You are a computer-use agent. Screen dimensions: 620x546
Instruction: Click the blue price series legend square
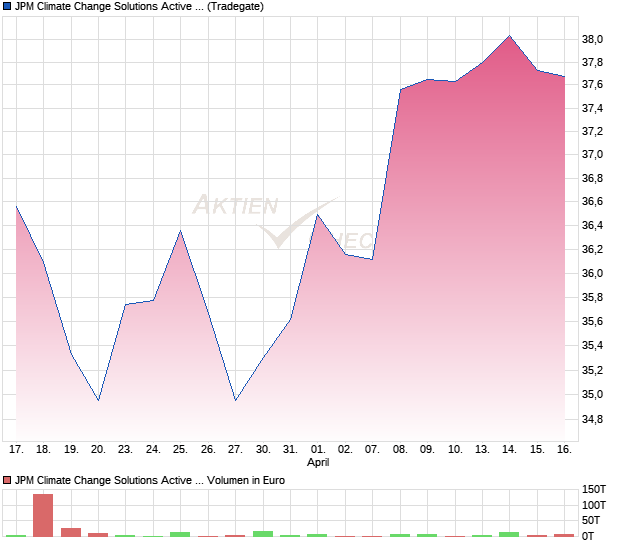8,7
